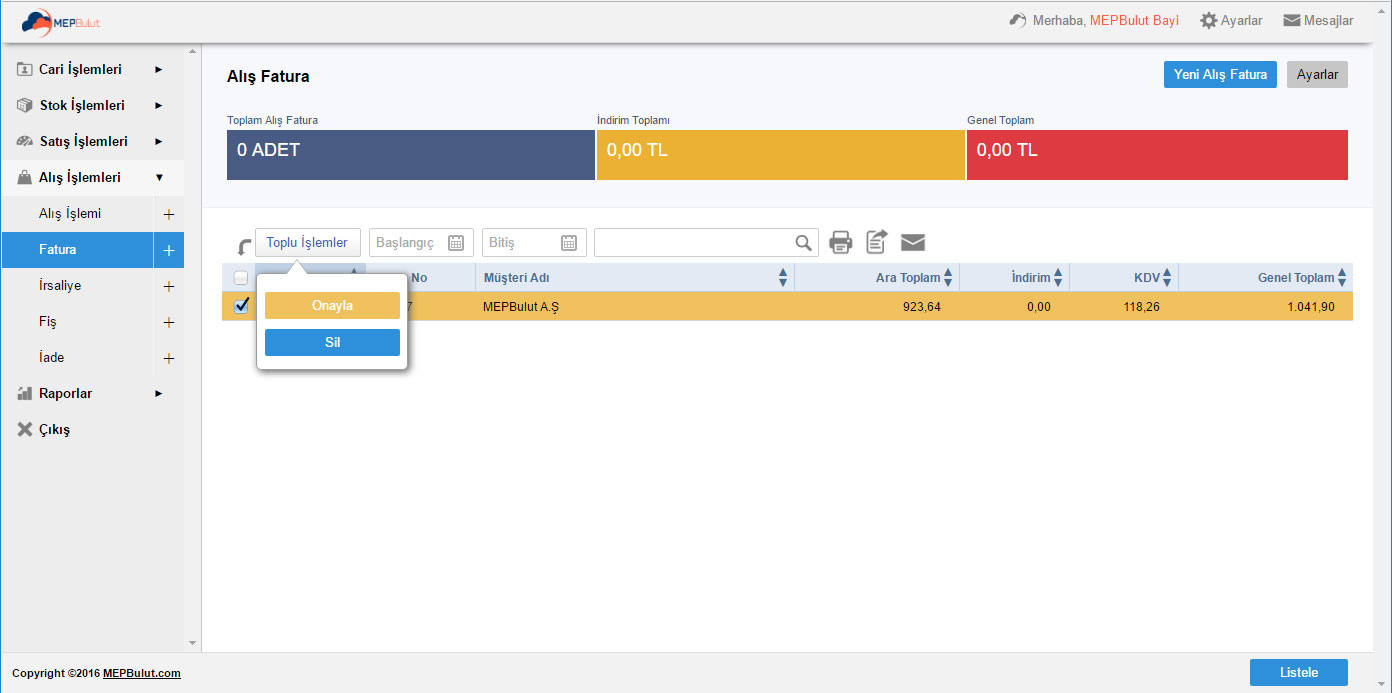Click the plus icon next to Fatura

click(168, 250)
